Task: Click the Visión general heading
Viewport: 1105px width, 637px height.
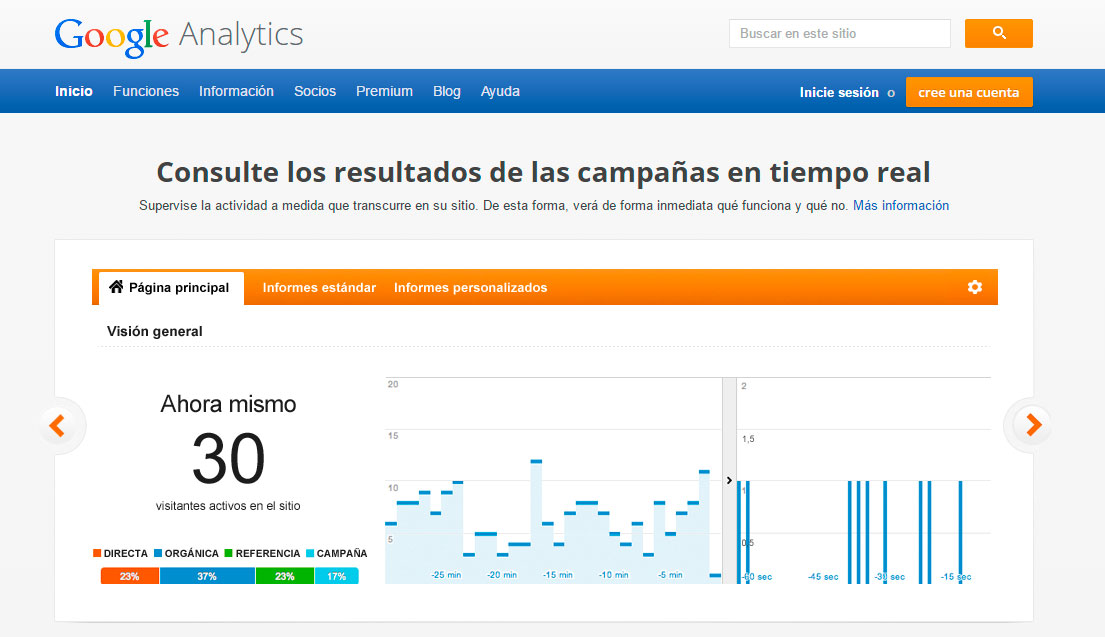Action: pyautogui.click(x=154, y=331)
